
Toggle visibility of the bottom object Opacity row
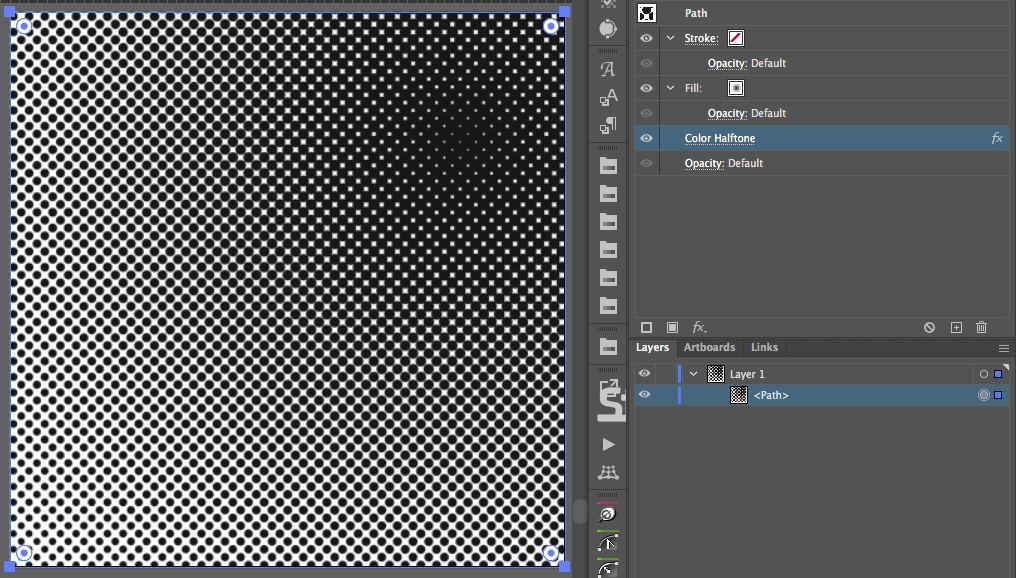[646, 163]
